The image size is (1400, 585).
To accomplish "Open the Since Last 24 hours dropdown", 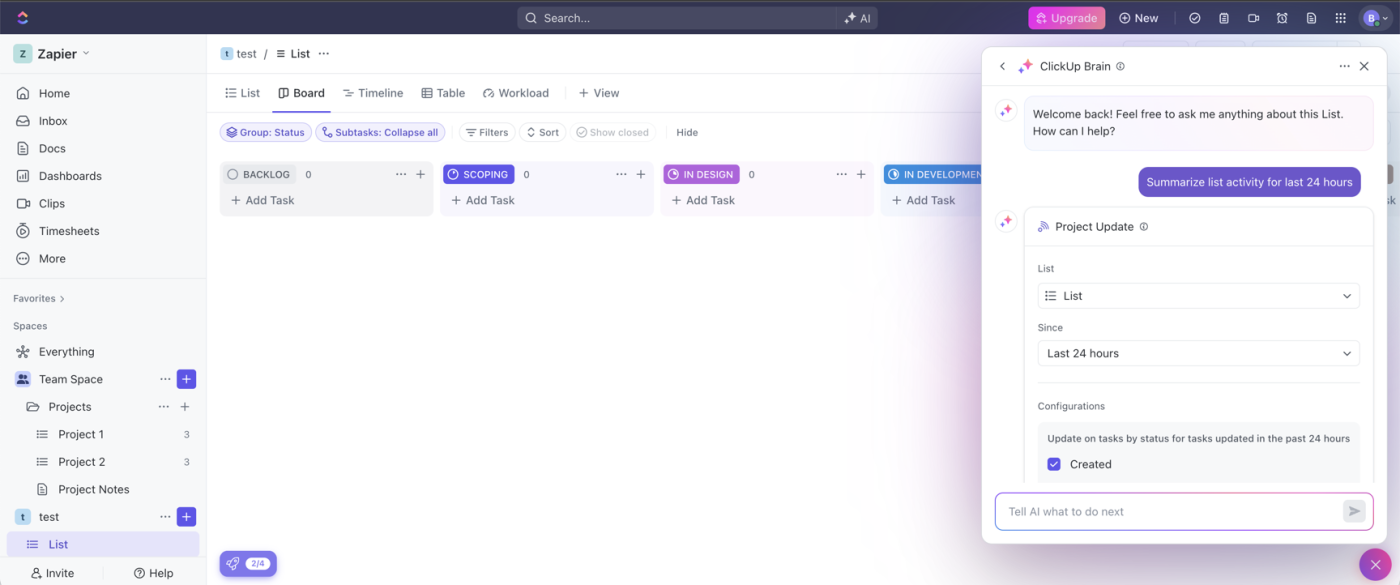I will coord(1198,353).
